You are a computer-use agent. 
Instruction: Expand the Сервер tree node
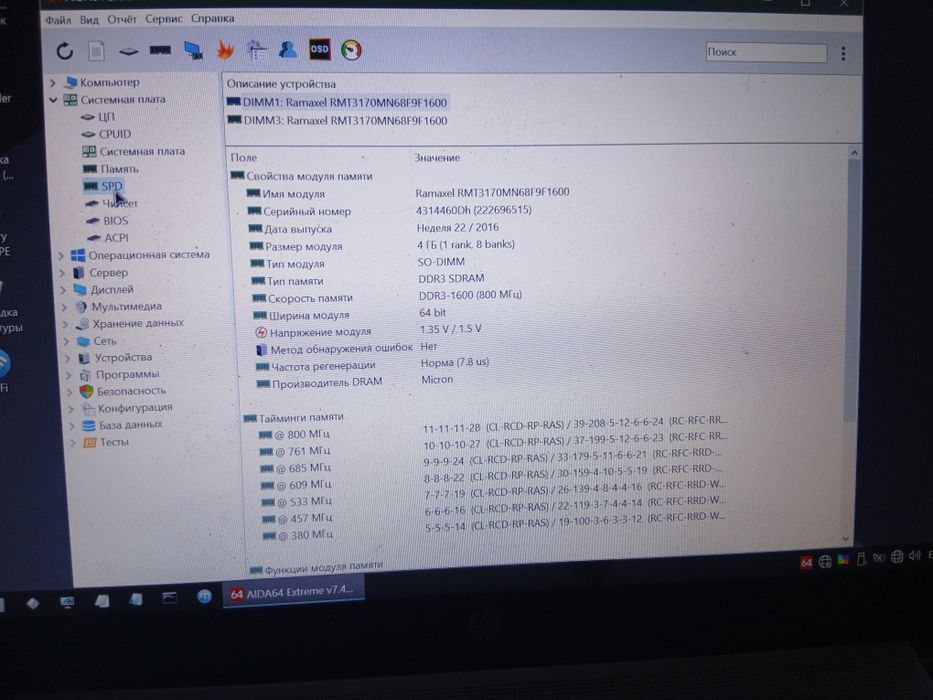[x=62, y=273]
